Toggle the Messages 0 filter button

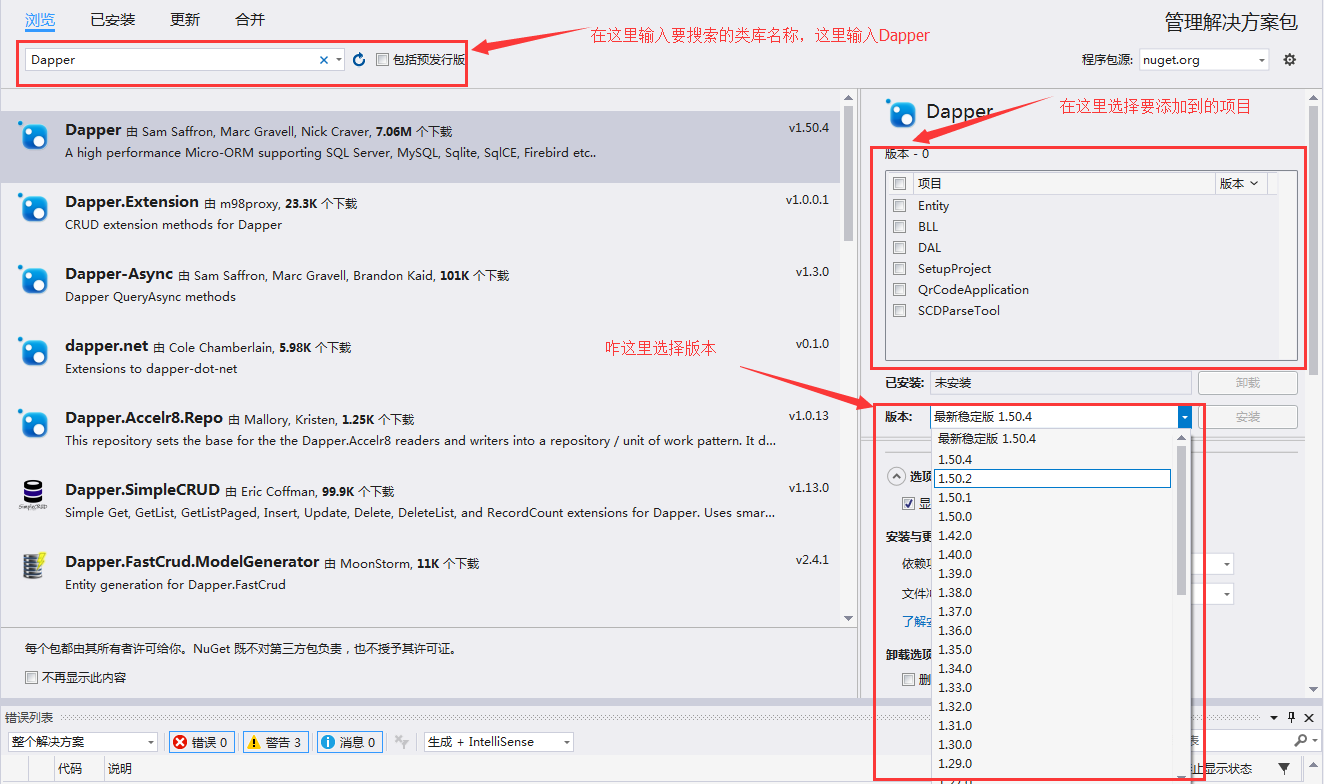pyautogui.click(x=349, y=742)
